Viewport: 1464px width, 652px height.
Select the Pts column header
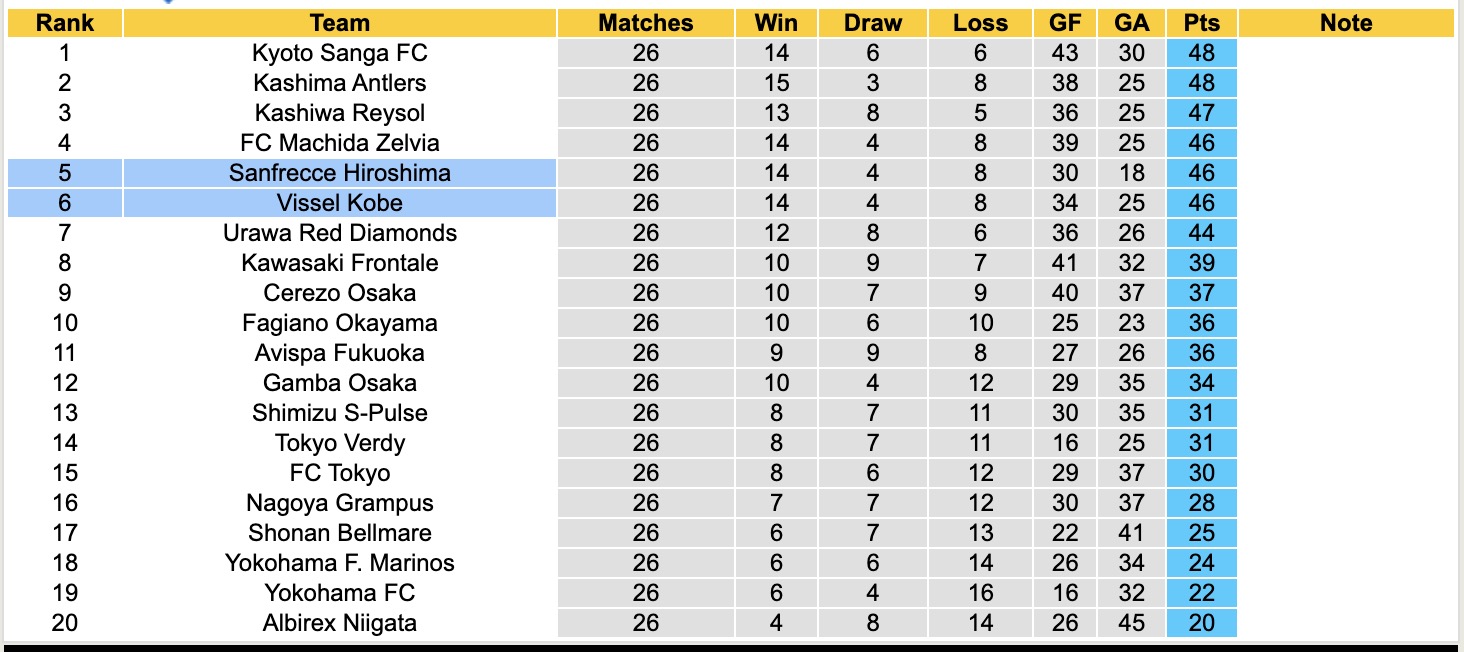click(1201, 23)
